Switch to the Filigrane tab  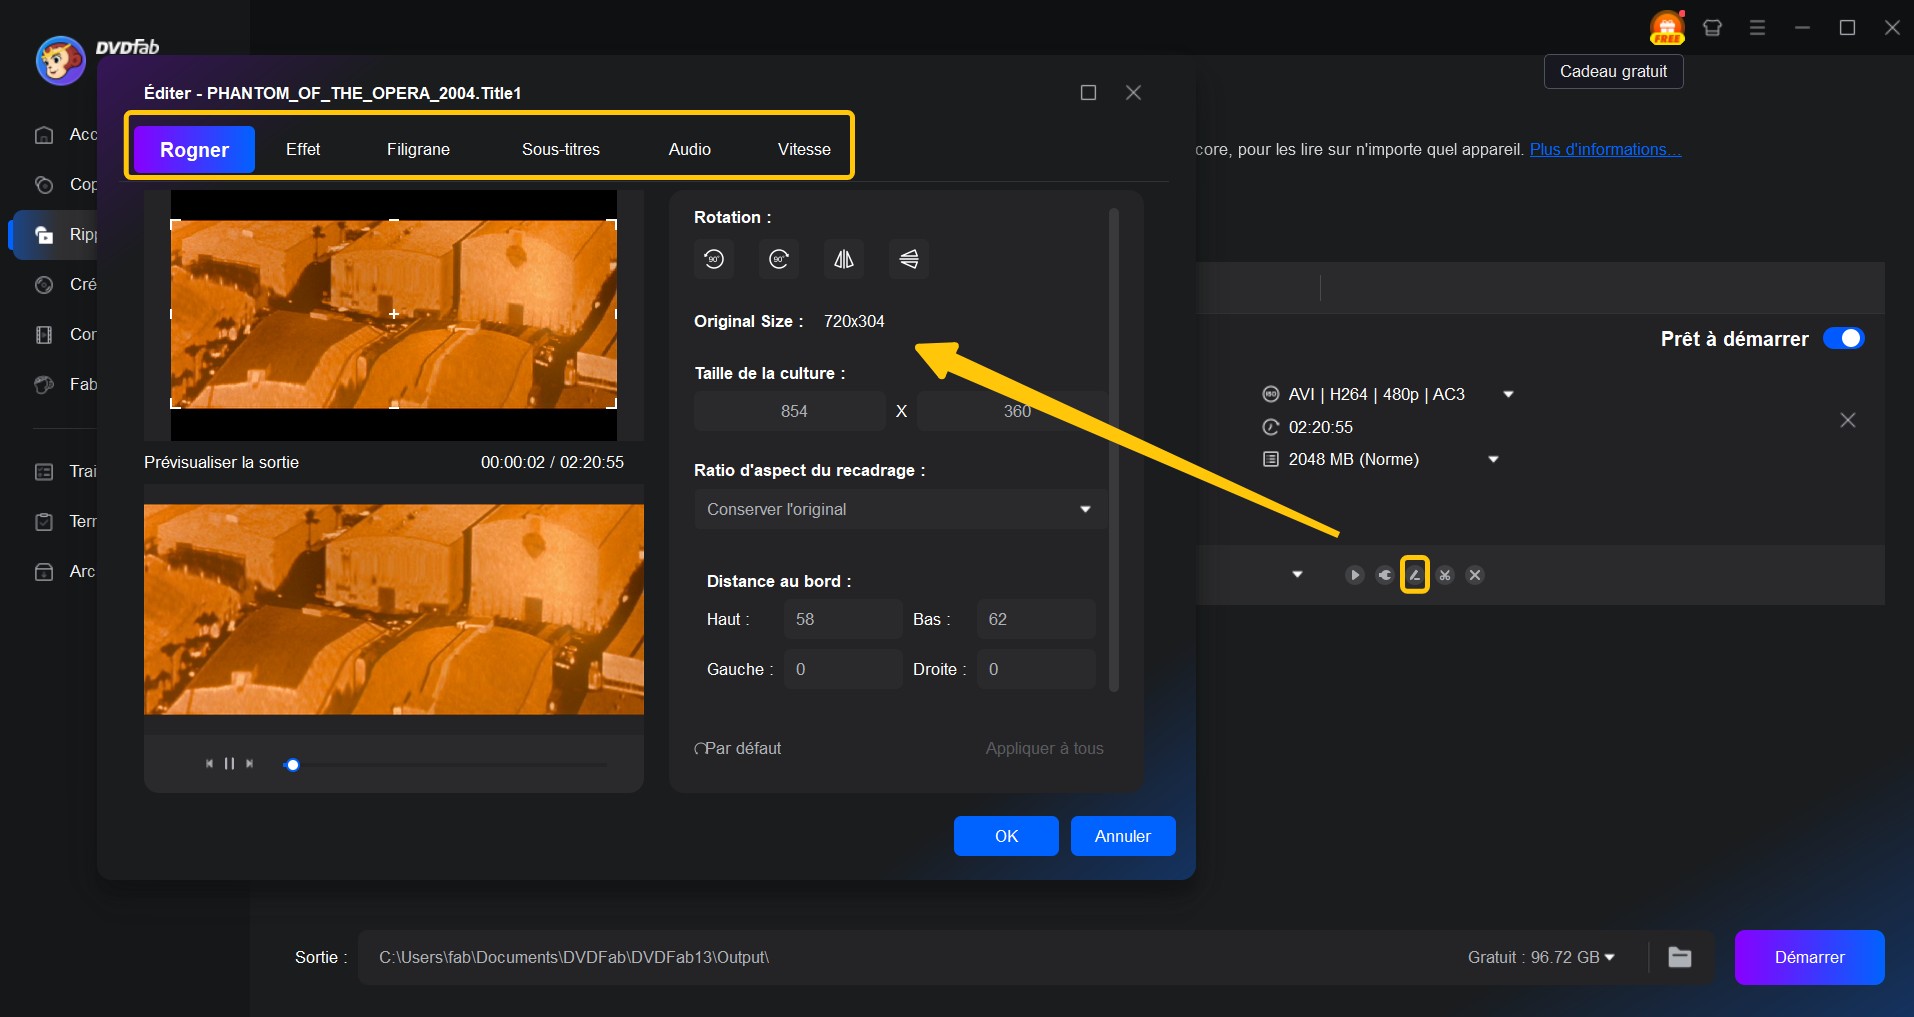tap(418, 149)
